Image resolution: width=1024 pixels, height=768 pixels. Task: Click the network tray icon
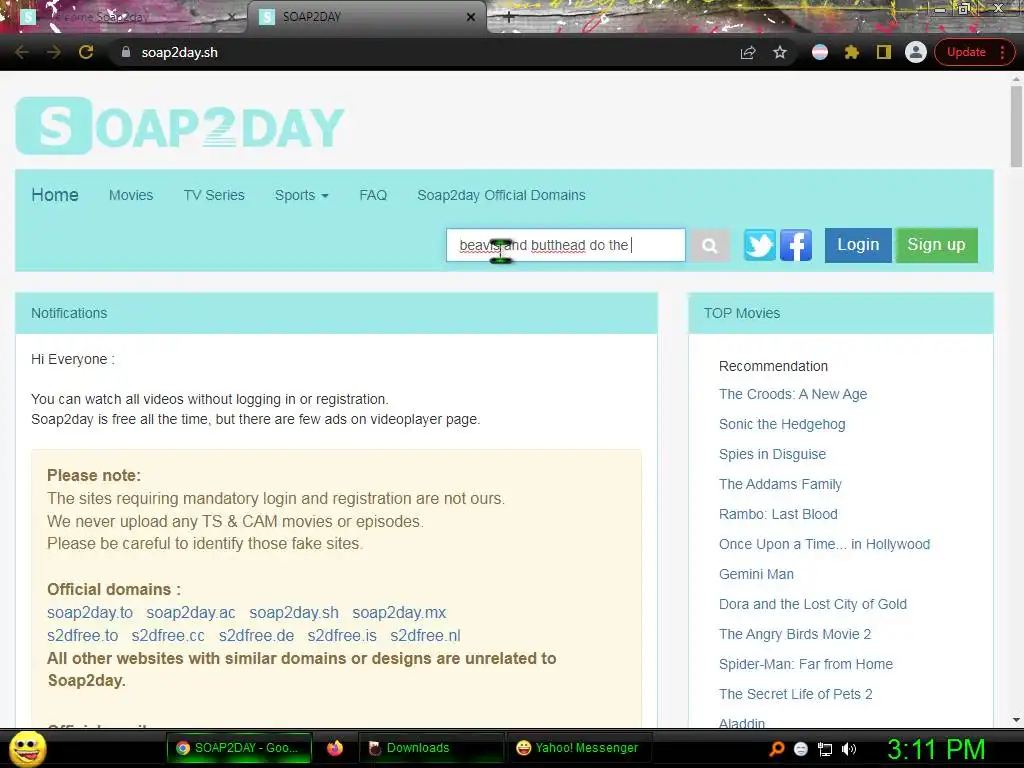[x=825, y=749]
